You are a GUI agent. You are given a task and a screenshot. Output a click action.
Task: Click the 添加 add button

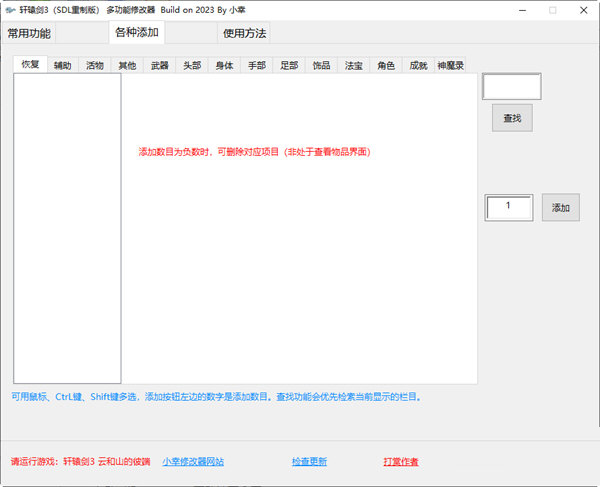pyautogui.click(x=561, y=207)
